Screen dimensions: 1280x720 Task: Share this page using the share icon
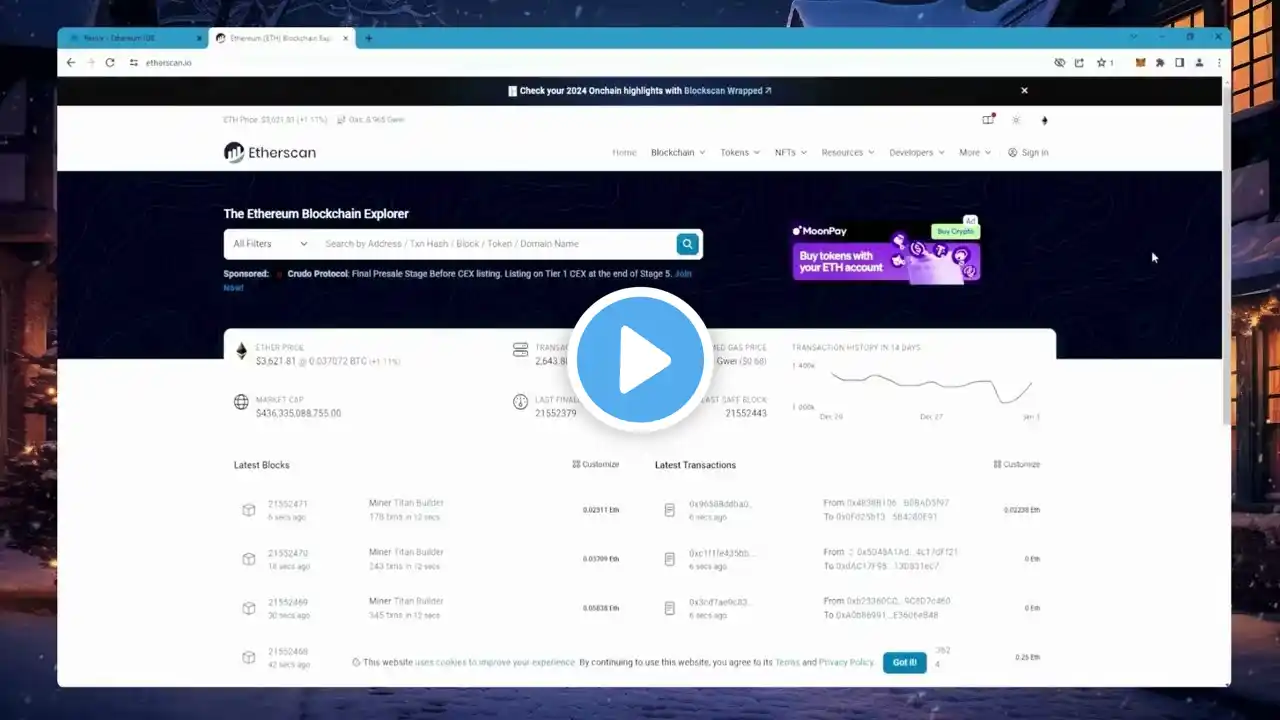coord(1079,62)
